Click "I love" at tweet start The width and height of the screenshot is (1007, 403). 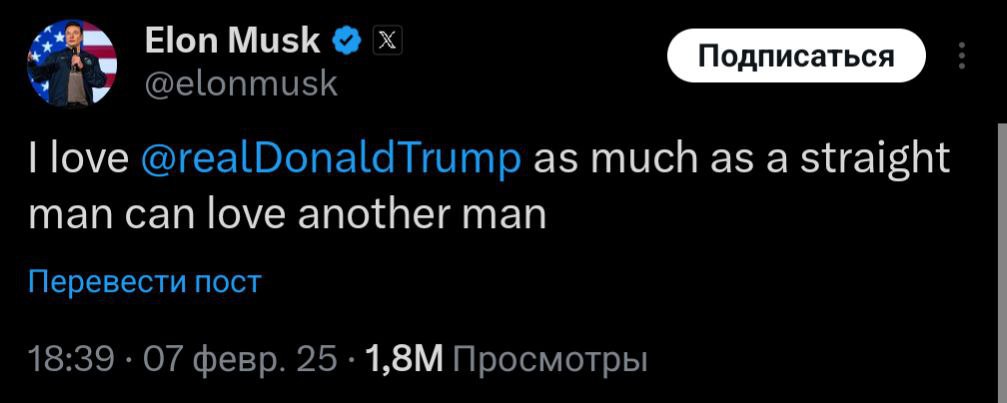click(78, 159)
